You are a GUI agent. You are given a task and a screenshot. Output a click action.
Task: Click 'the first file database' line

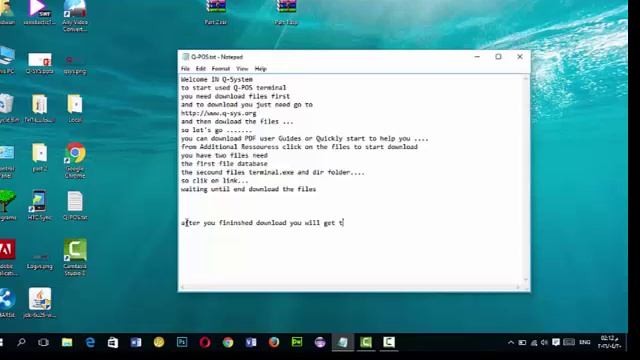224,164
